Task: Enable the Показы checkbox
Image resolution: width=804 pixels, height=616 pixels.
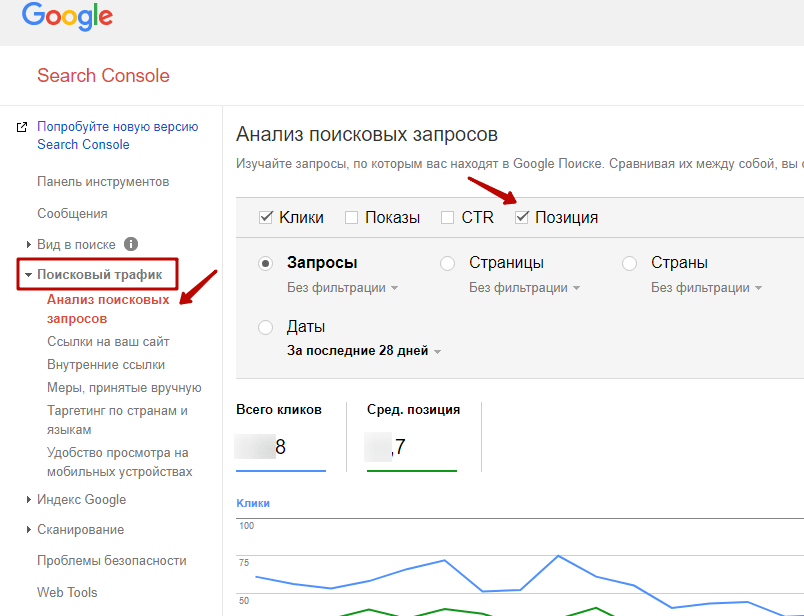Action: coord(351,218)
